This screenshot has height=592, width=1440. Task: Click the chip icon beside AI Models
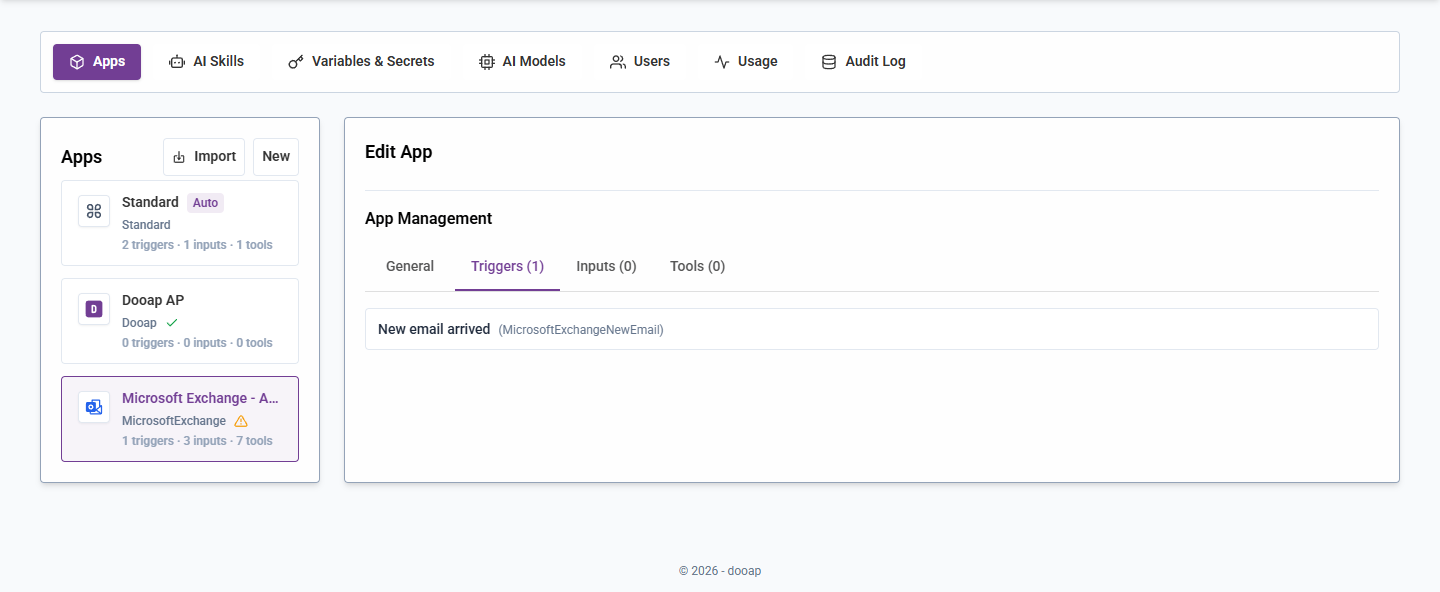[487, 62]
